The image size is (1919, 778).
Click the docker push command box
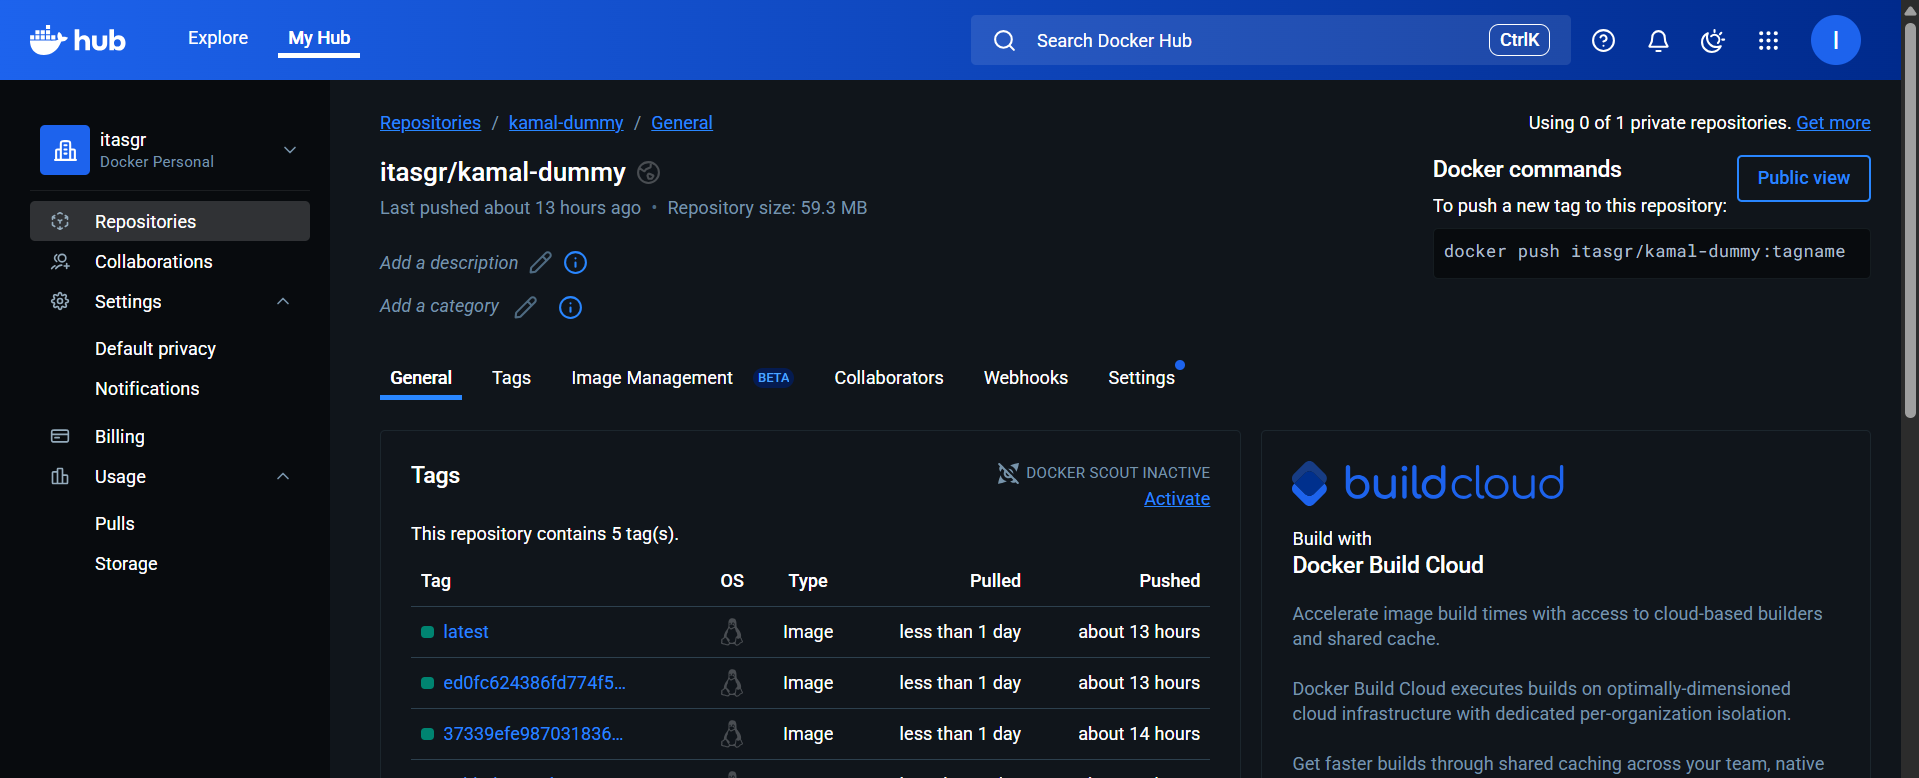coord(1651,253)
